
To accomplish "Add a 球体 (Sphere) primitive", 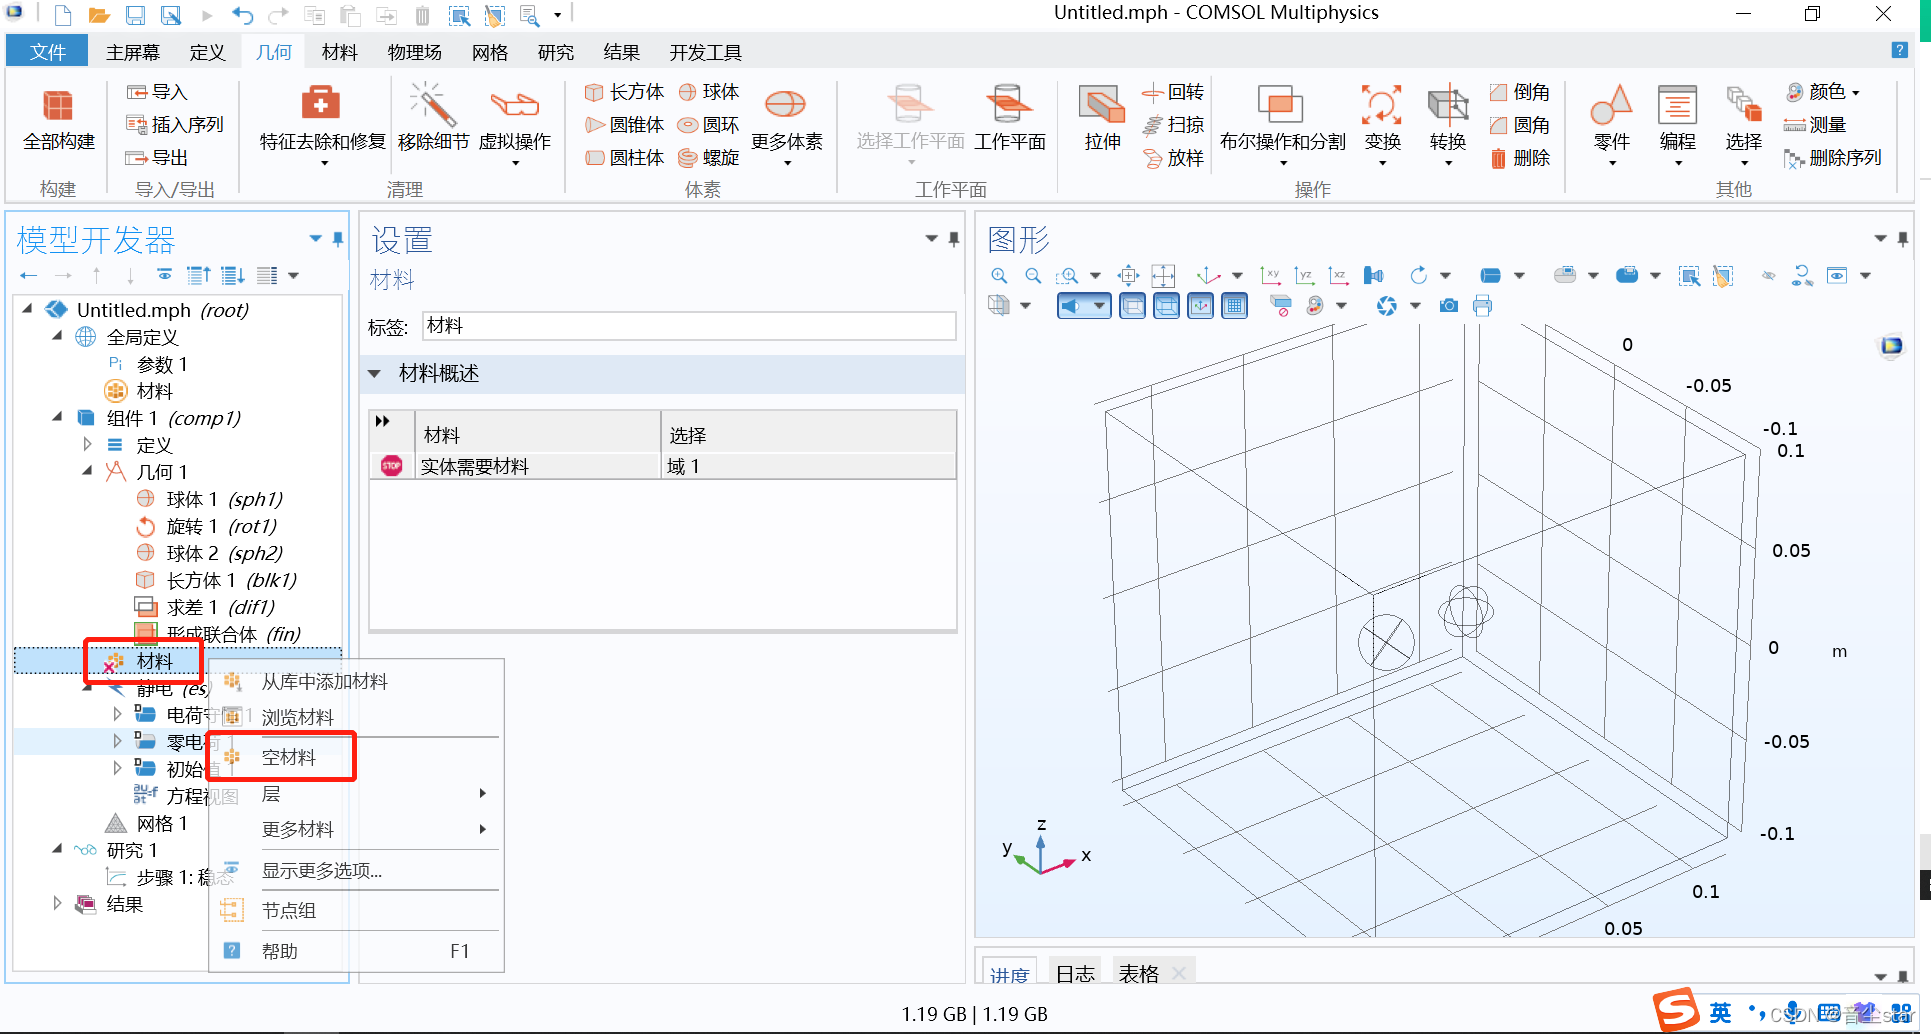I will click(709, 92).
